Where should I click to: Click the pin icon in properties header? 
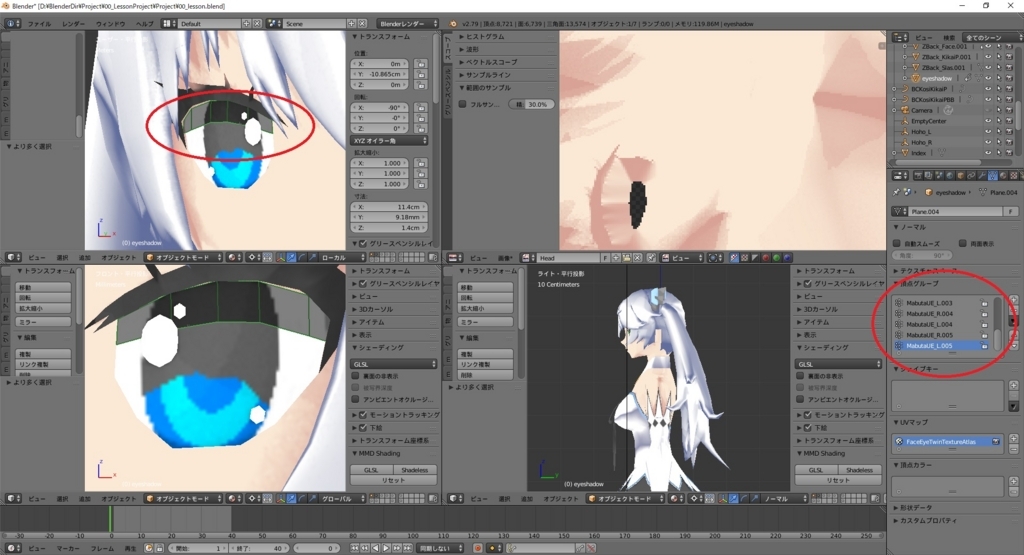click(897, 193)
